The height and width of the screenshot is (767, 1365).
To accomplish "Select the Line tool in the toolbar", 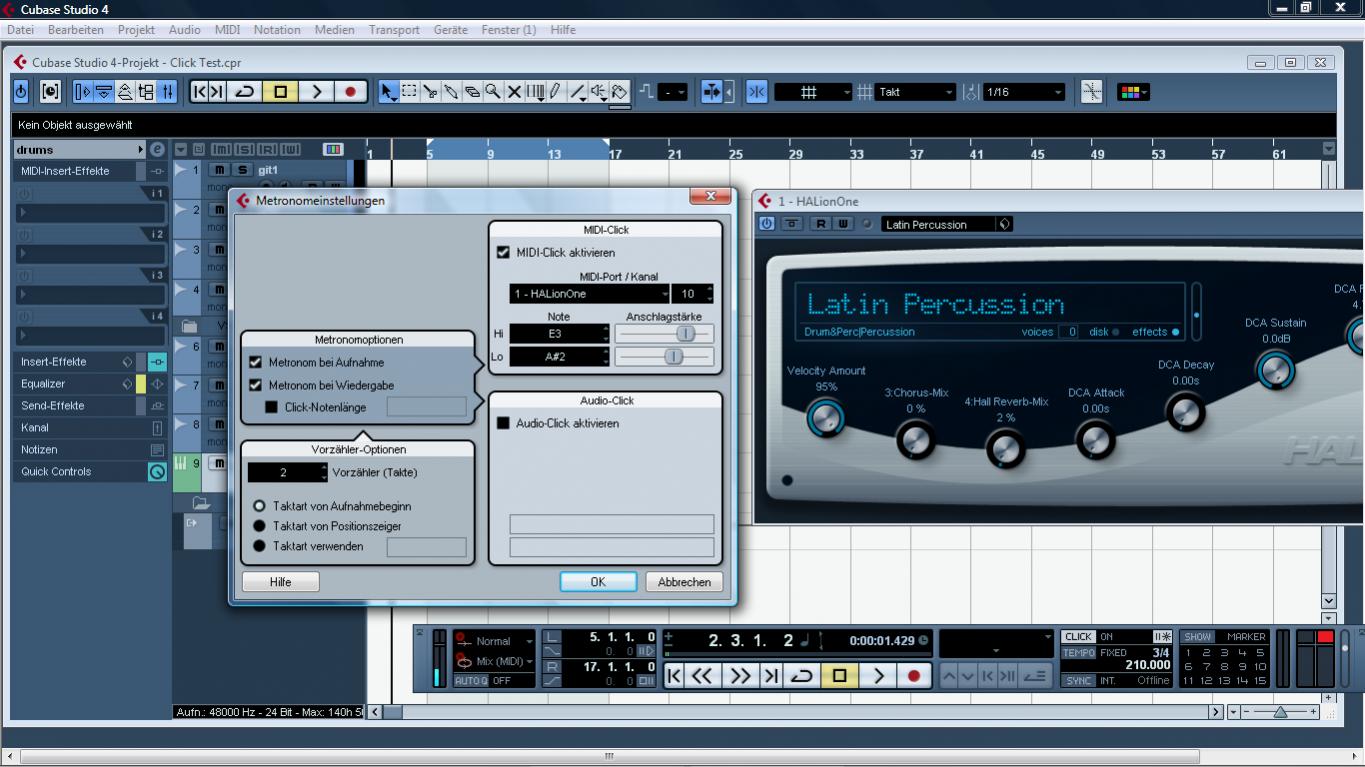I will point(577,91).
